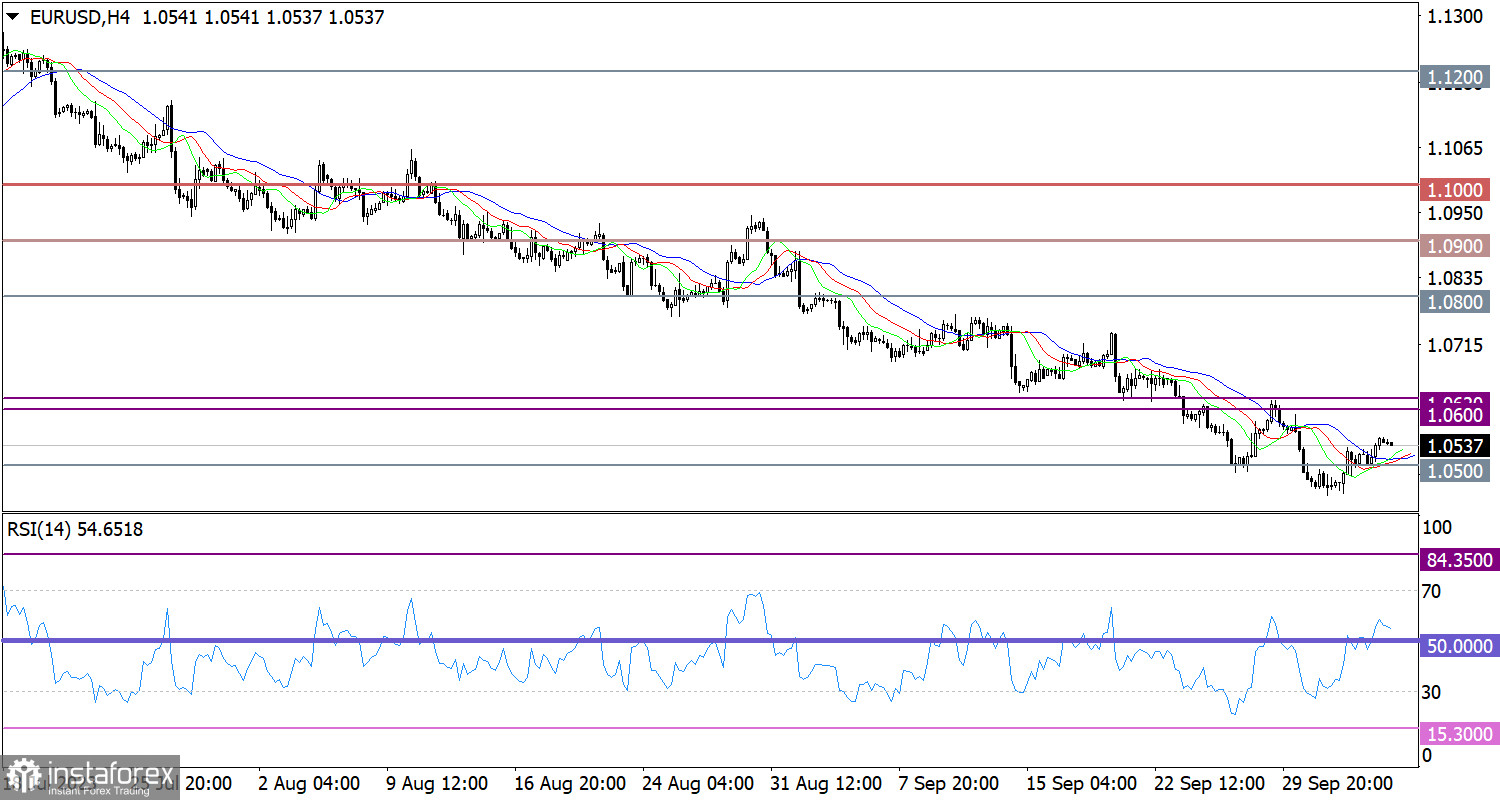Click the RSI scale value 30

1431,692
